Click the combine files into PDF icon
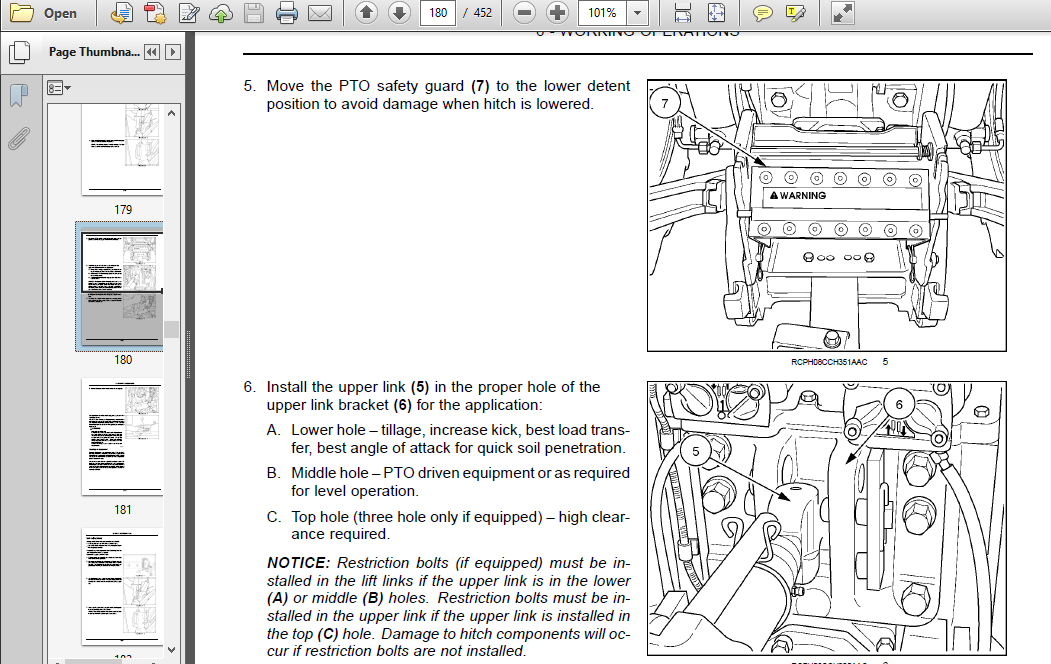 (155, 13)
